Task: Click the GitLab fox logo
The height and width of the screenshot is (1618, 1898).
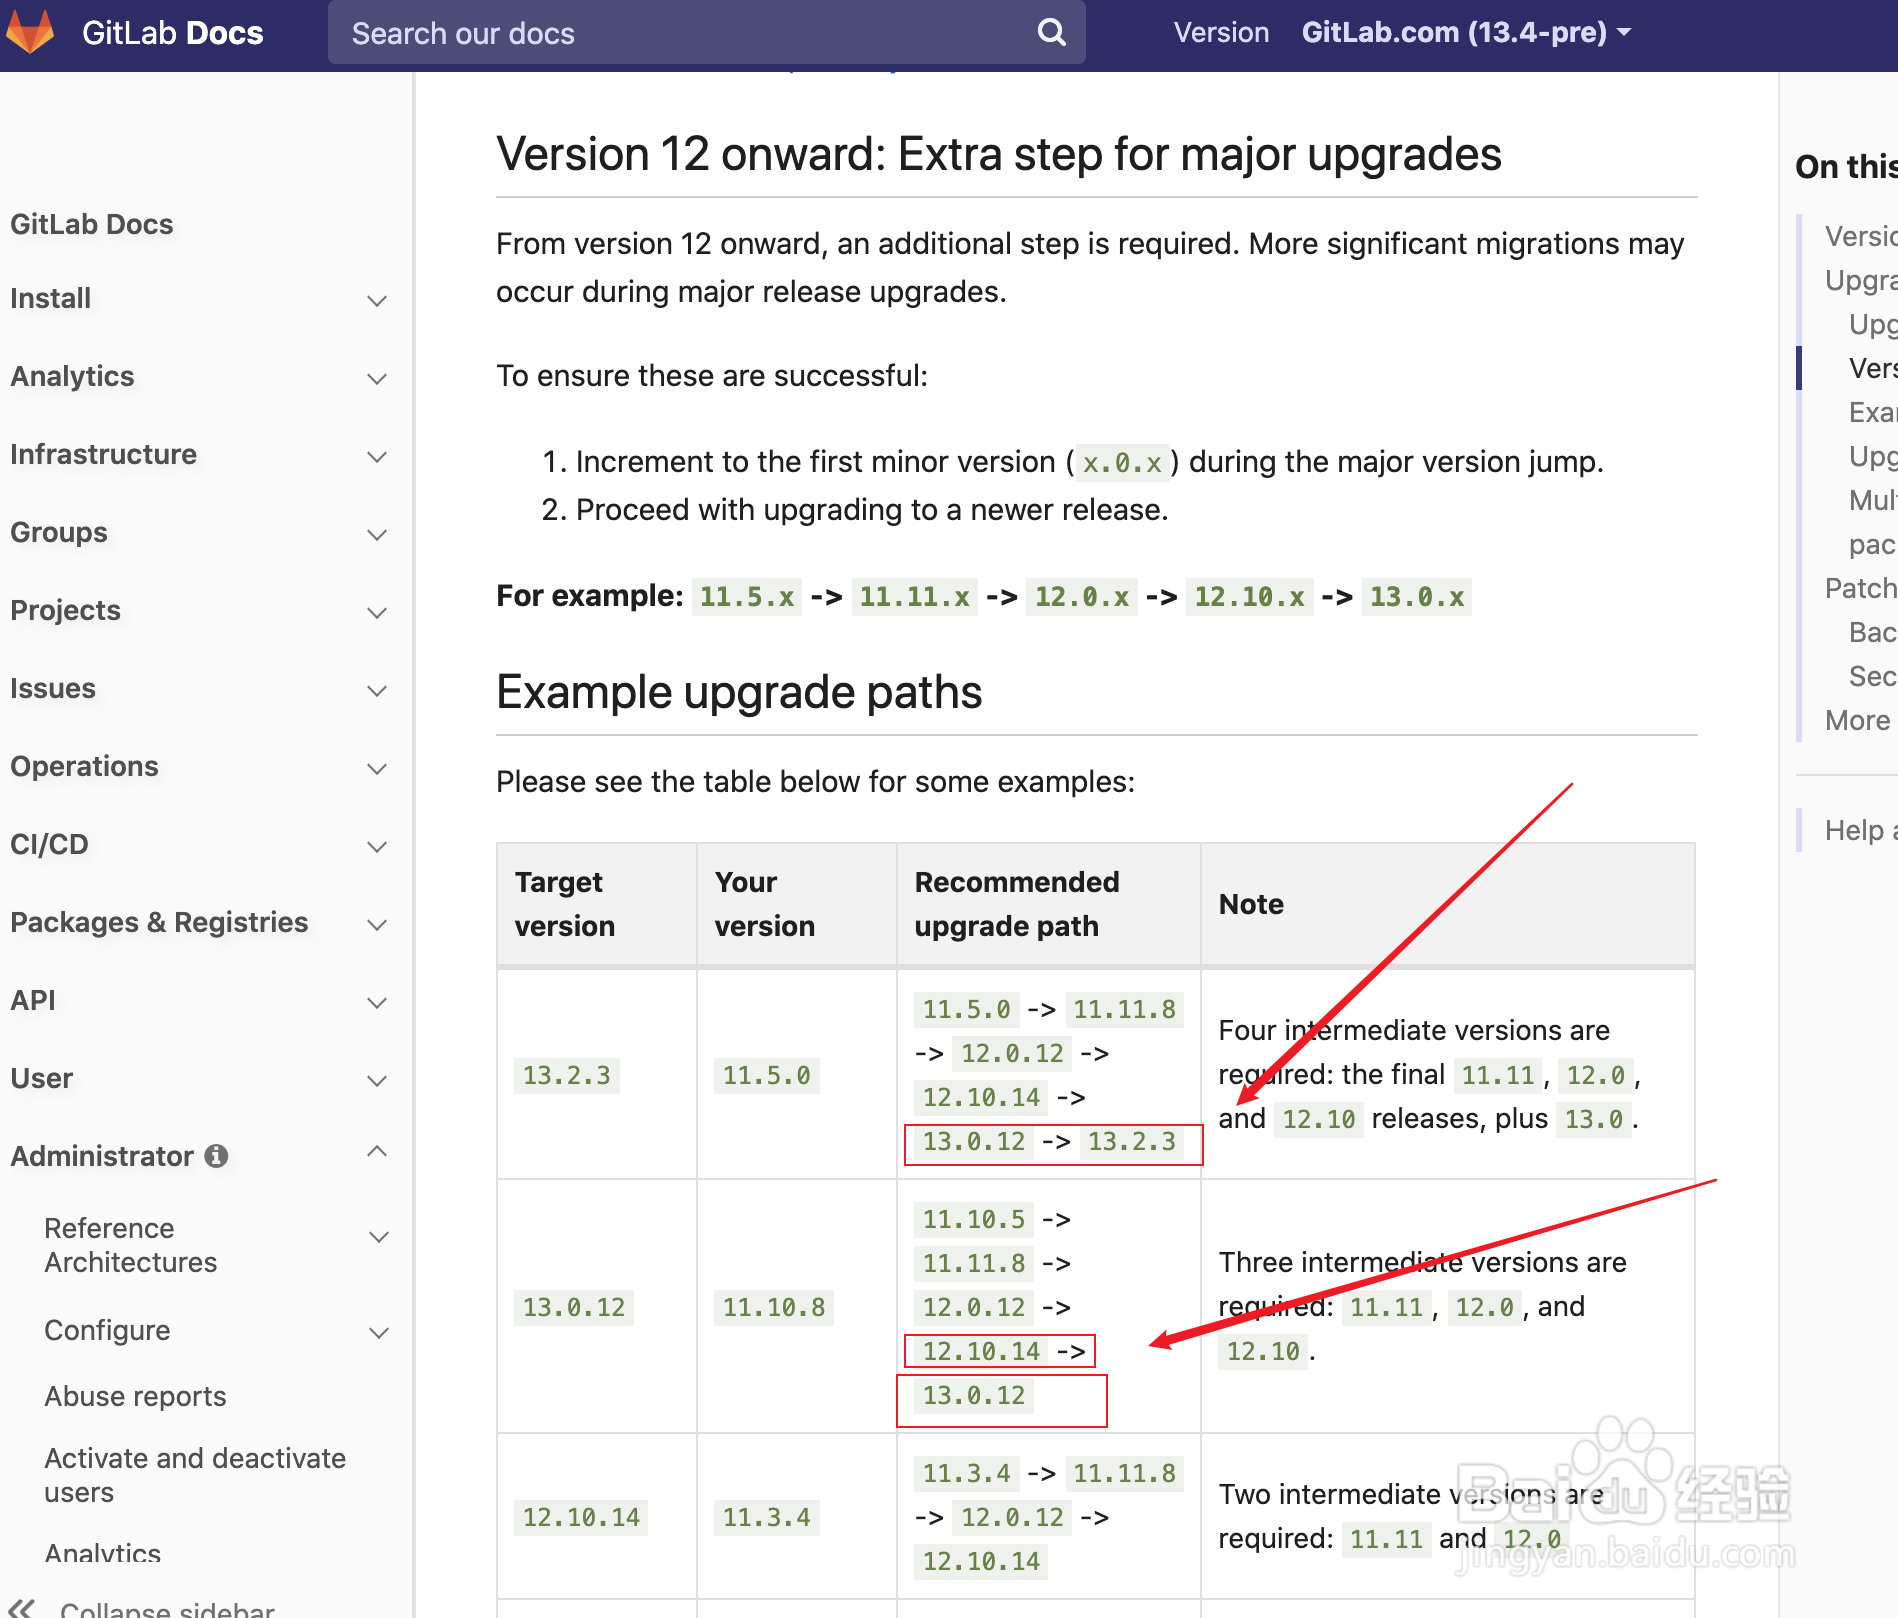Action: 30,32
